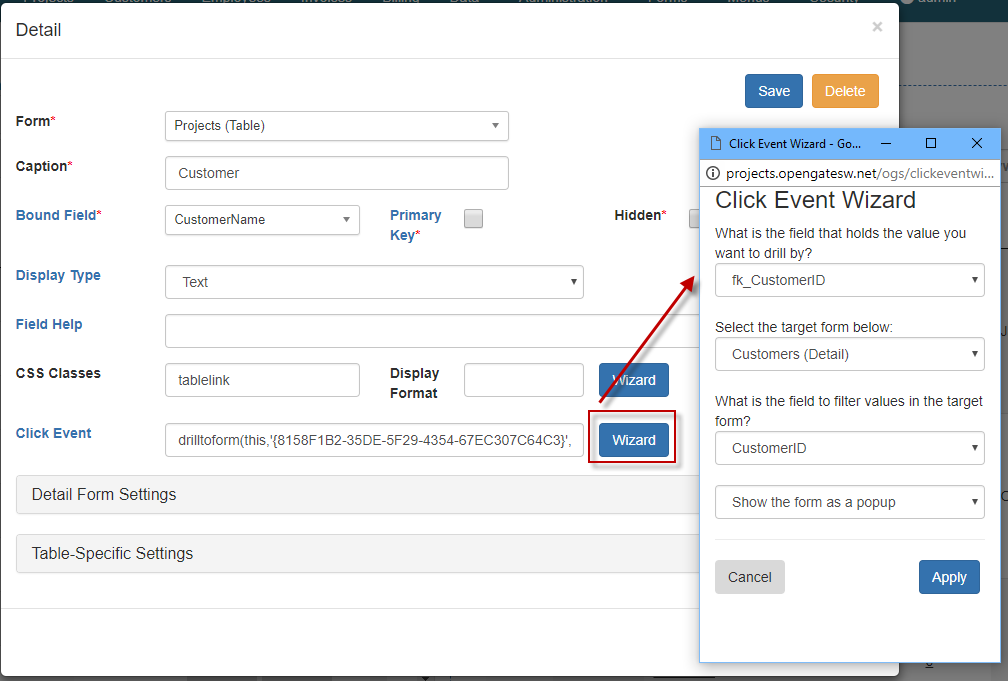
Task: Click inside the Caption input field
Action: 336,173
